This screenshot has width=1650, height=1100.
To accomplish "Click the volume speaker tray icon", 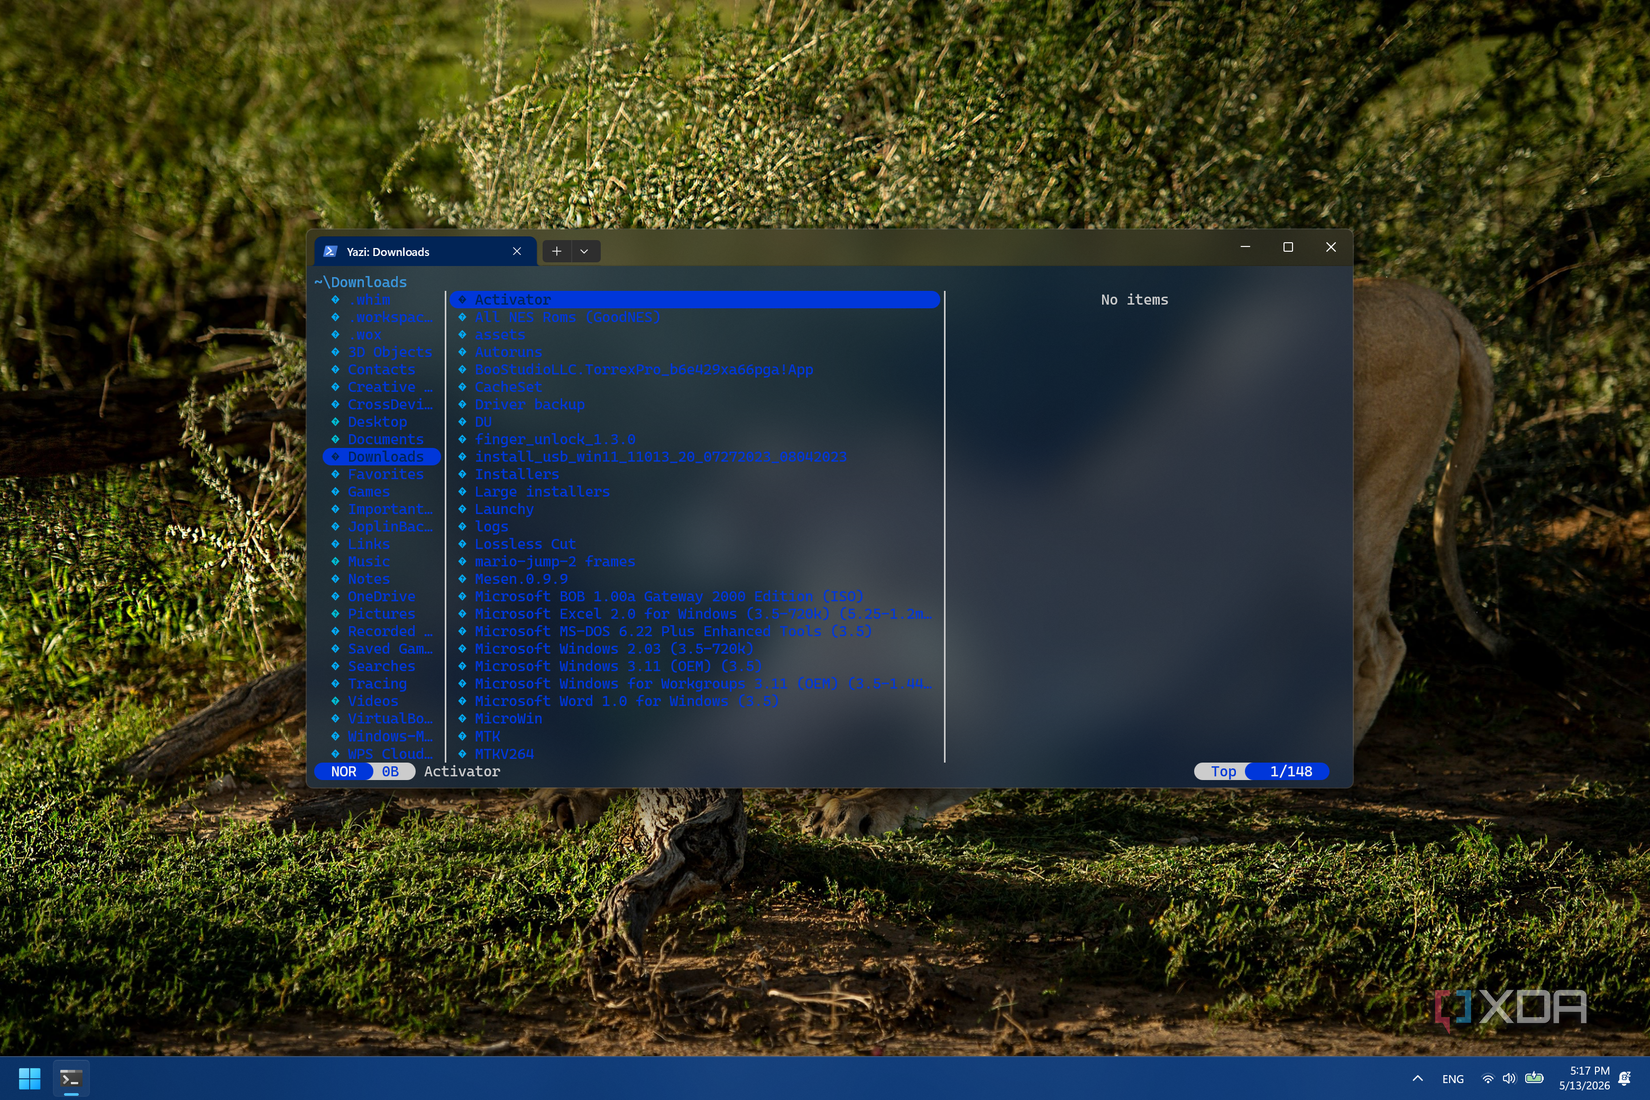I will click(x=1509, y=1079).
